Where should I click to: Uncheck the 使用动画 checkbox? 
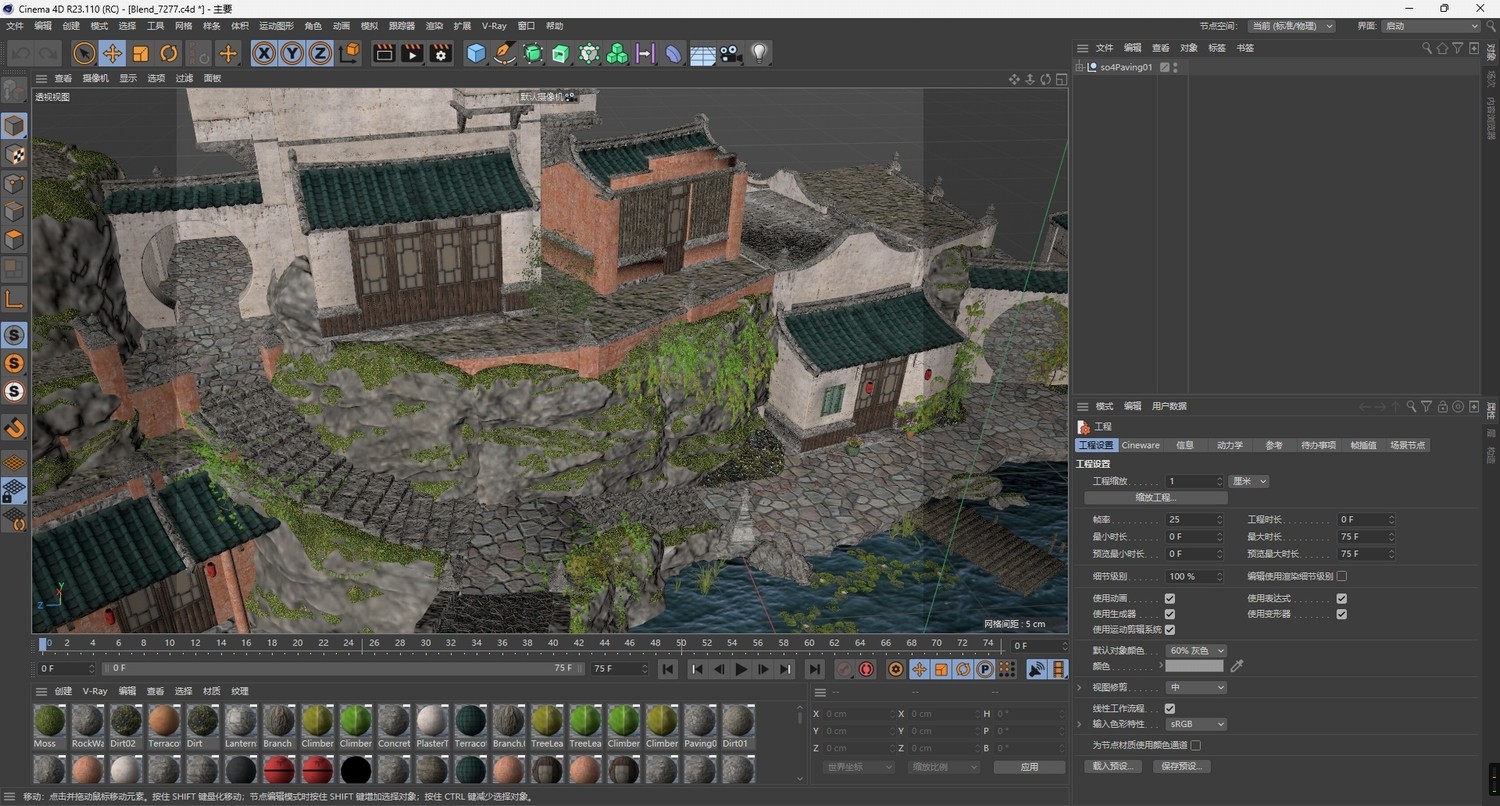(x=1170, y=598)
